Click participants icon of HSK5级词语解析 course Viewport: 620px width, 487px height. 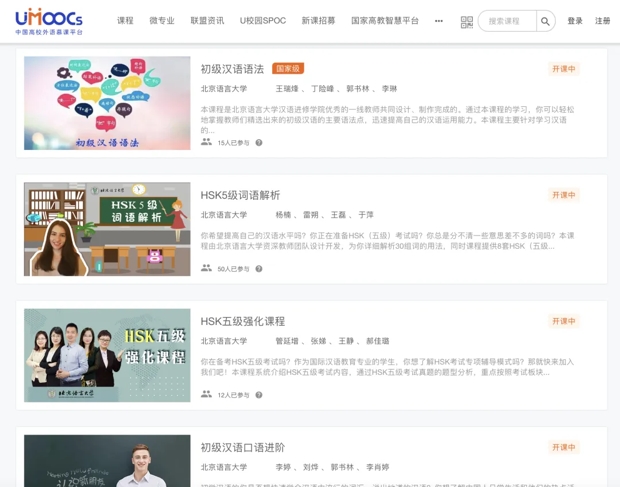pos(206,268)
